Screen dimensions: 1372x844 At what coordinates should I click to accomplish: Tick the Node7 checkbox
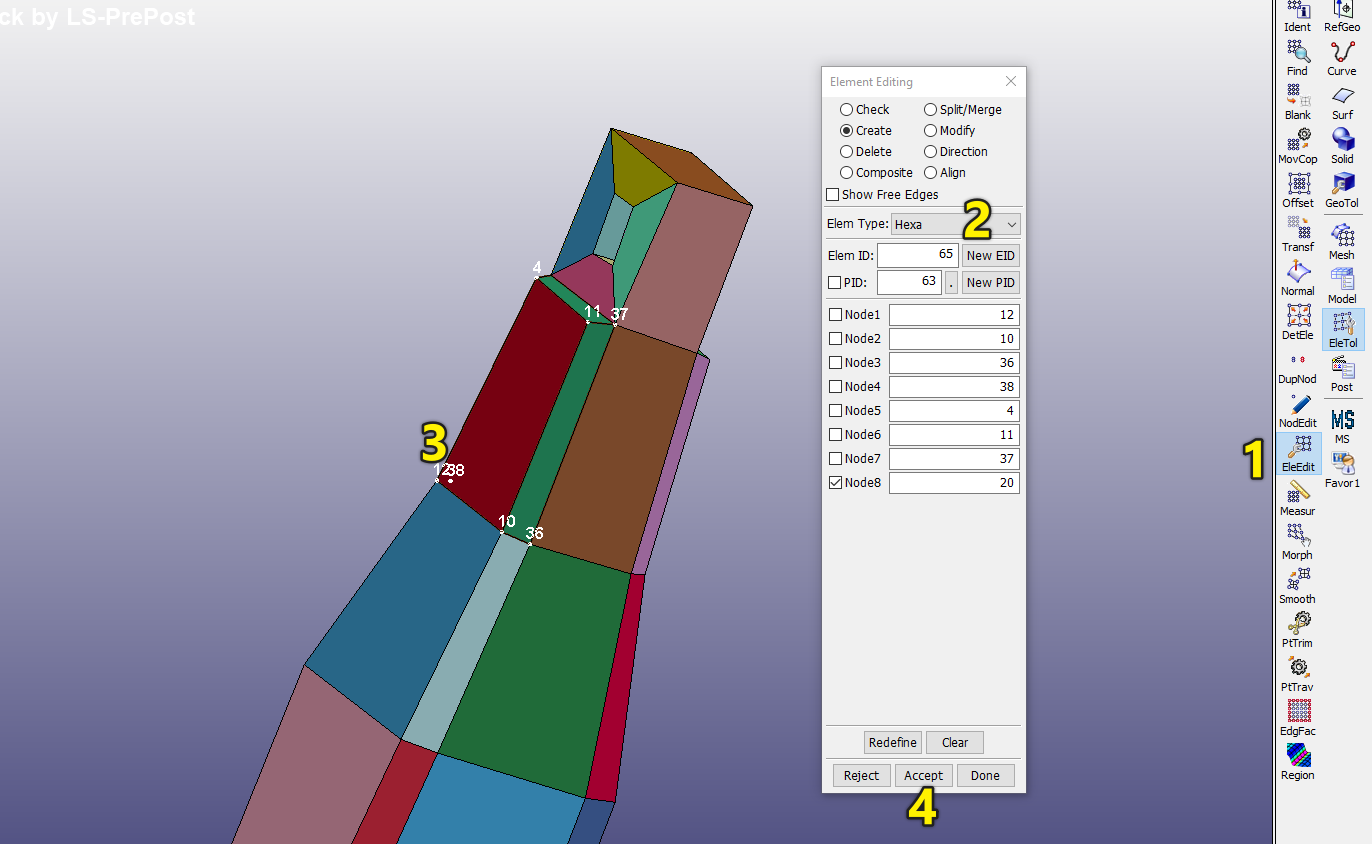coord(835,459)
